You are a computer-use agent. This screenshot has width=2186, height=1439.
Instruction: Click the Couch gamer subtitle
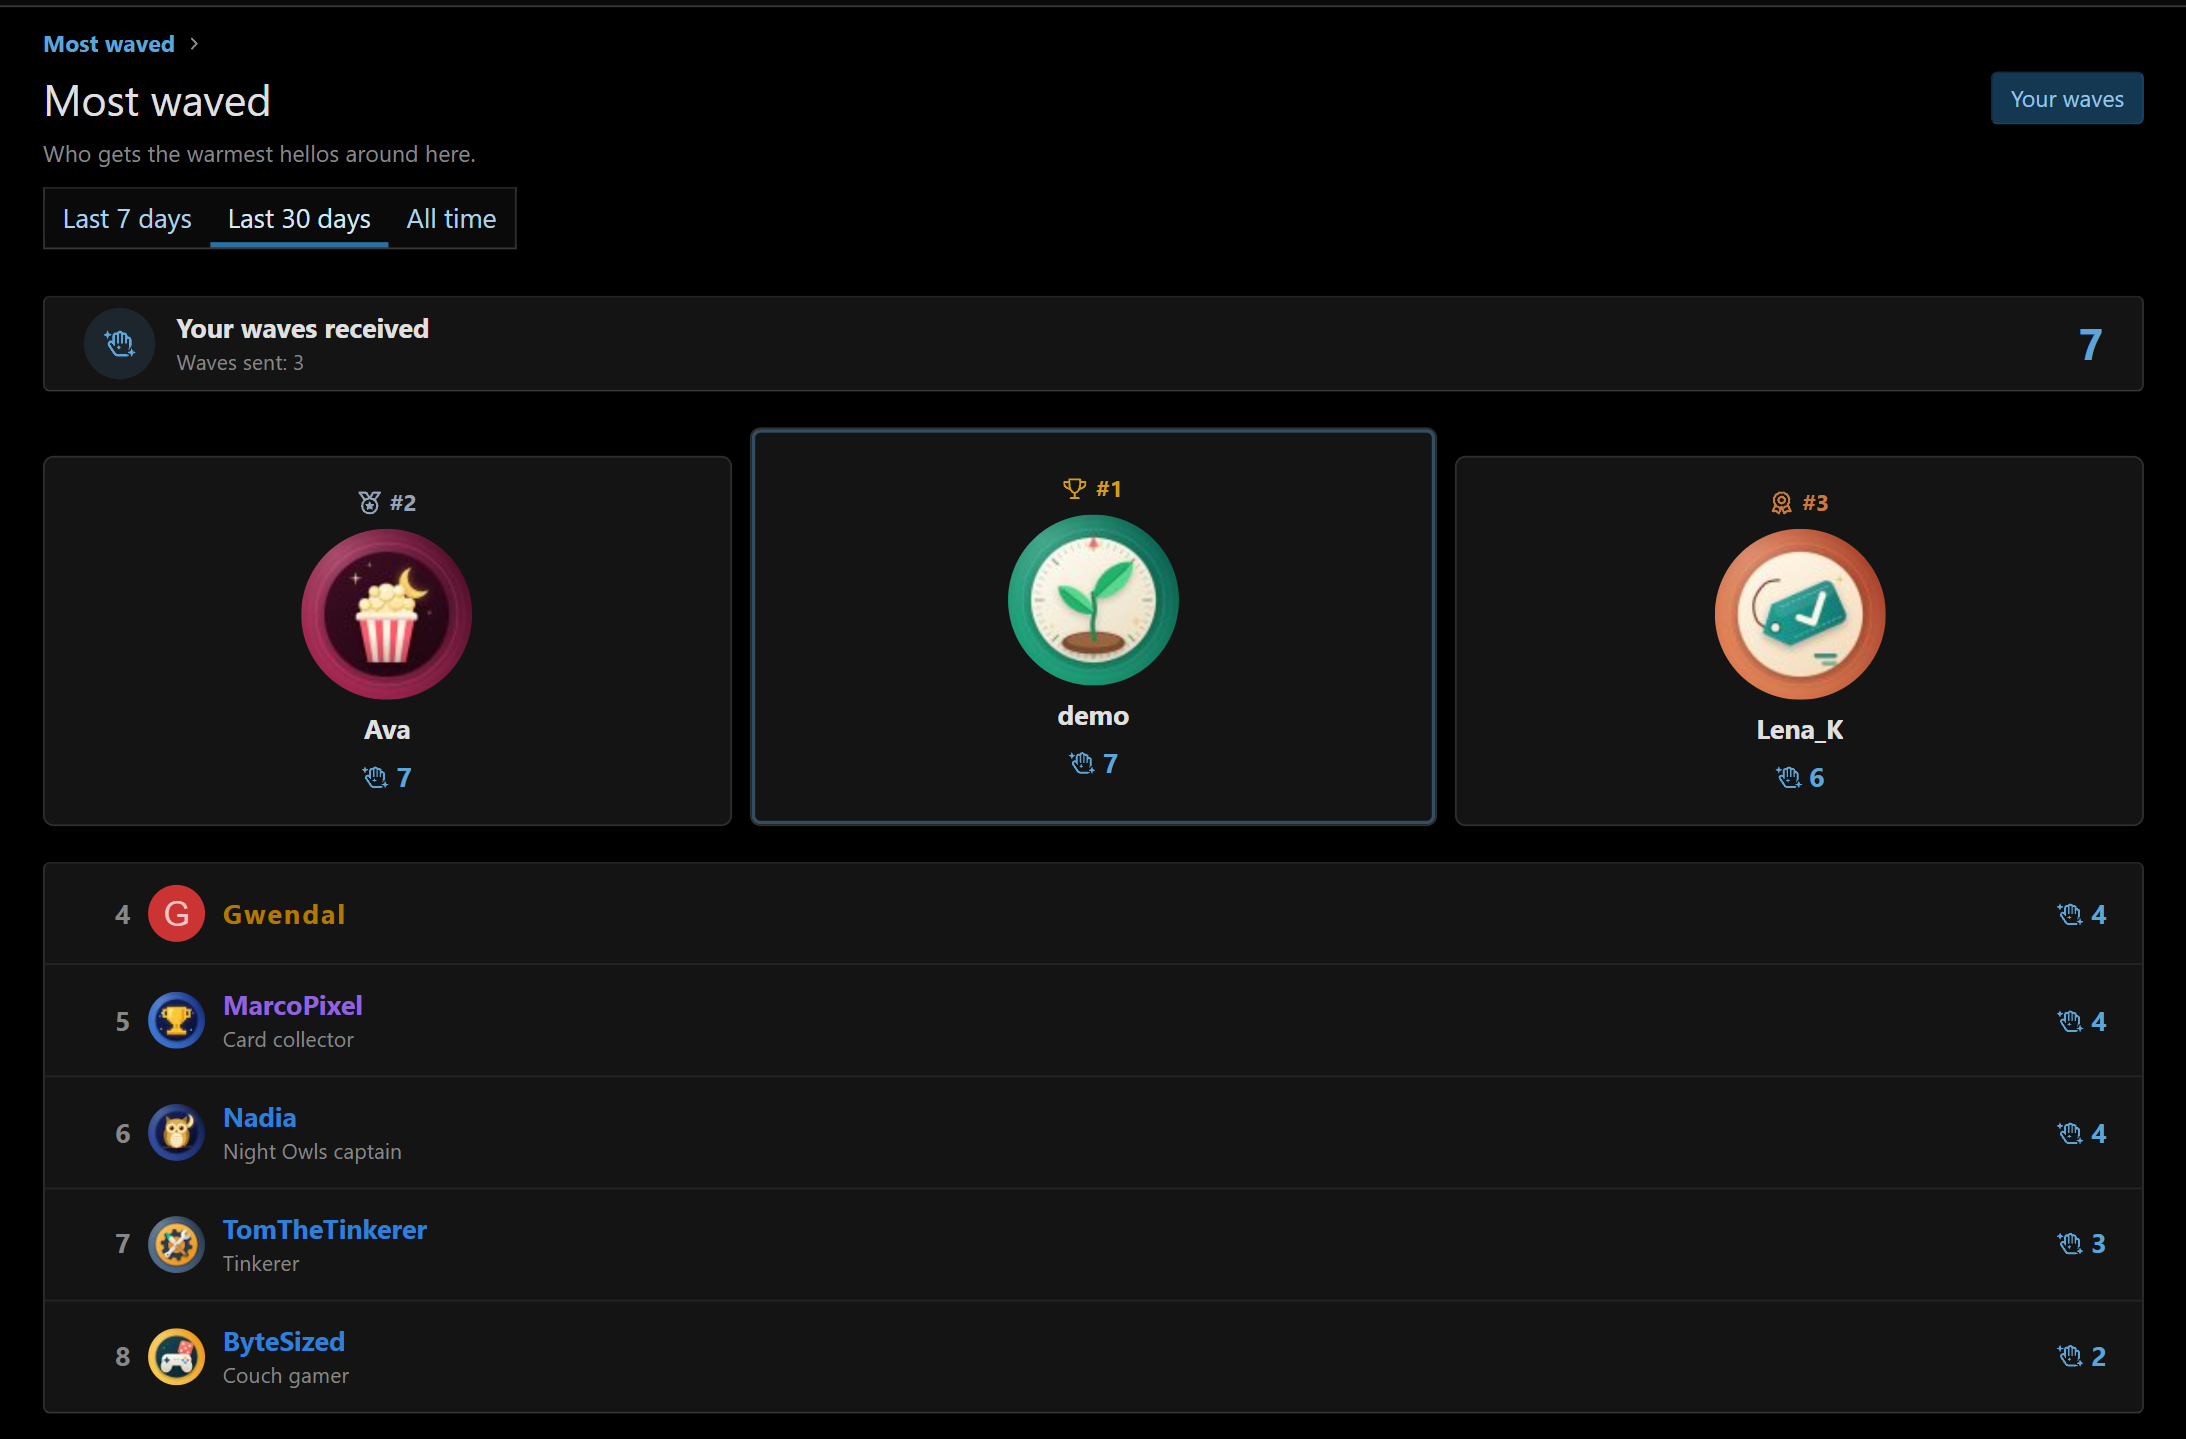pos(286,1376)
